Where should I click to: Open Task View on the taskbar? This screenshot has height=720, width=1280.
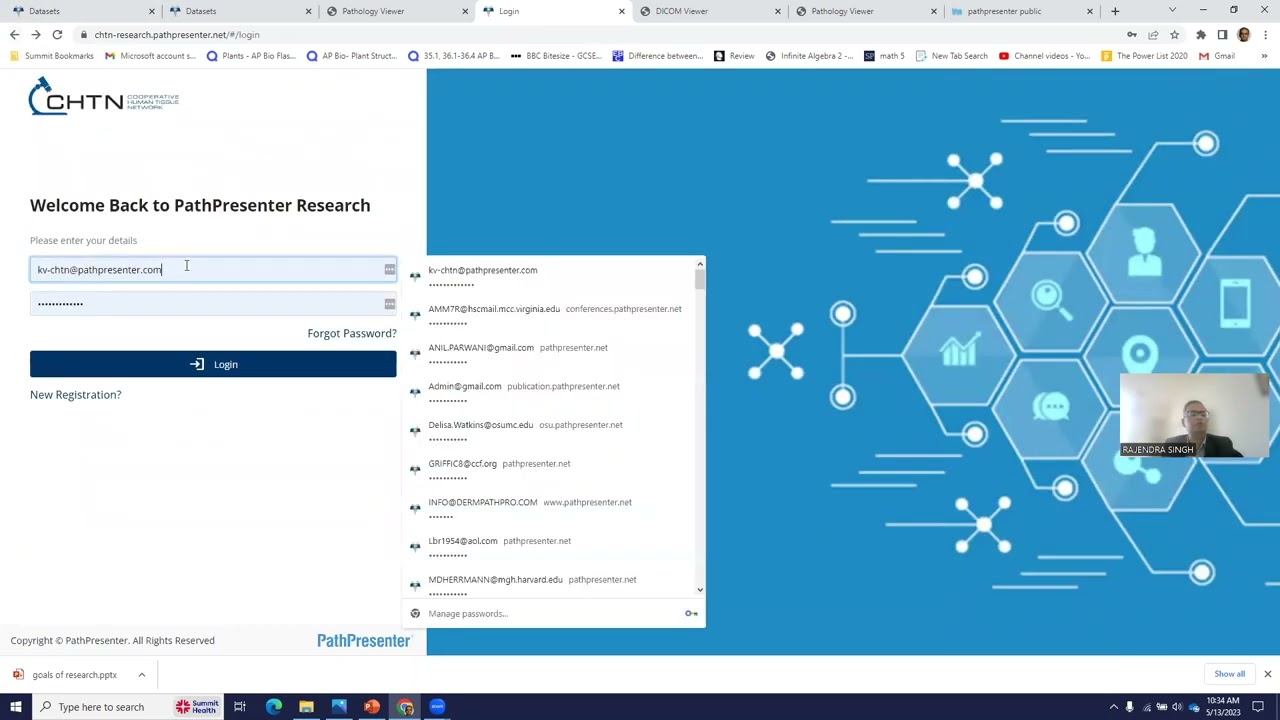(240, 707)
